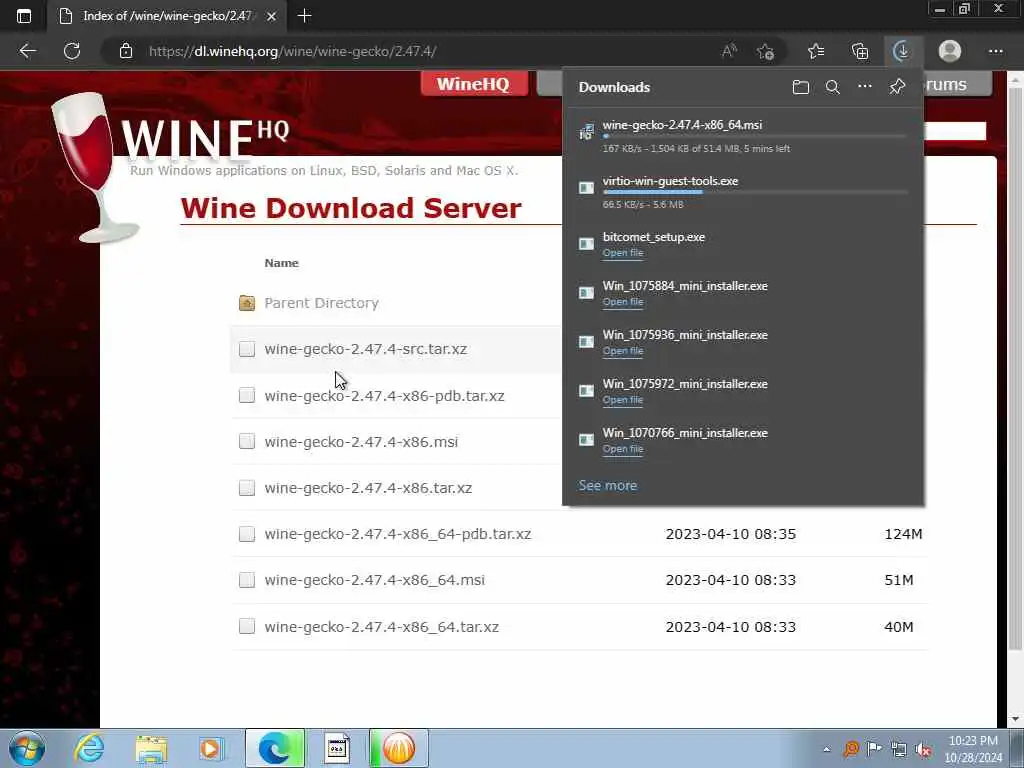Open file for Win_1075884_mini_installer.exe

pos(623,302)
